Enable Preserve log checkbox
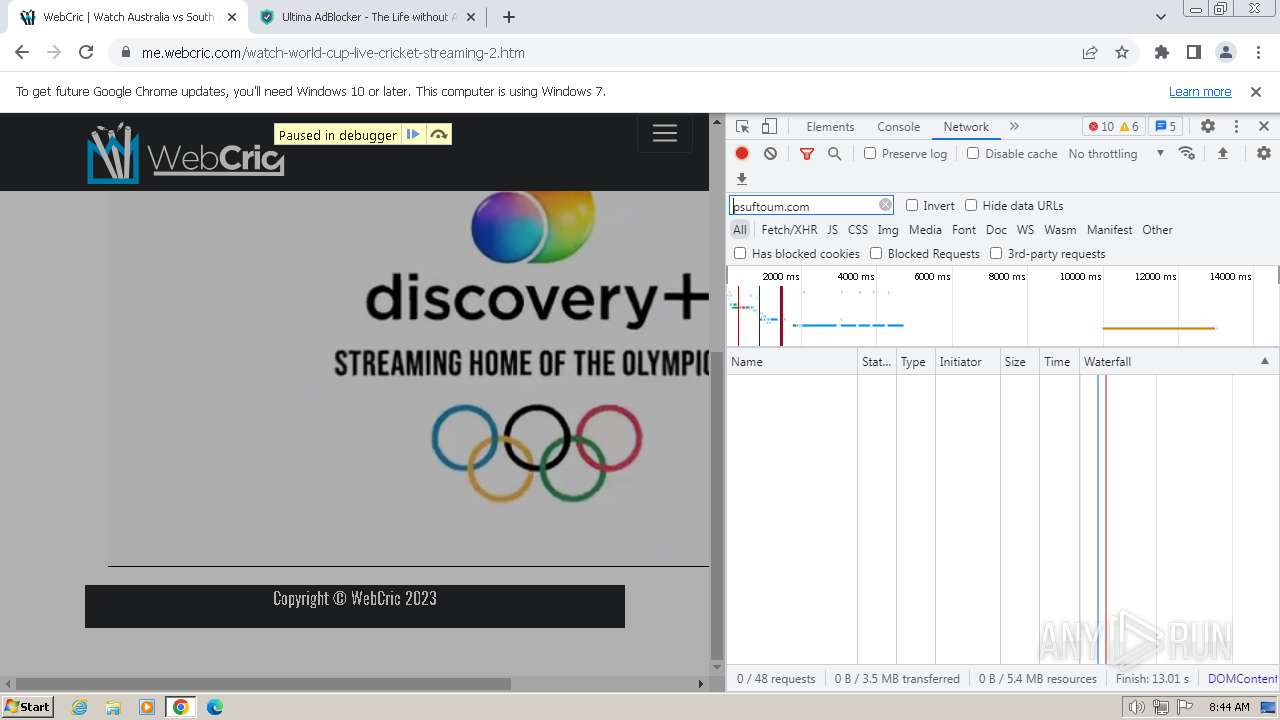 click(x=870, y=153)
